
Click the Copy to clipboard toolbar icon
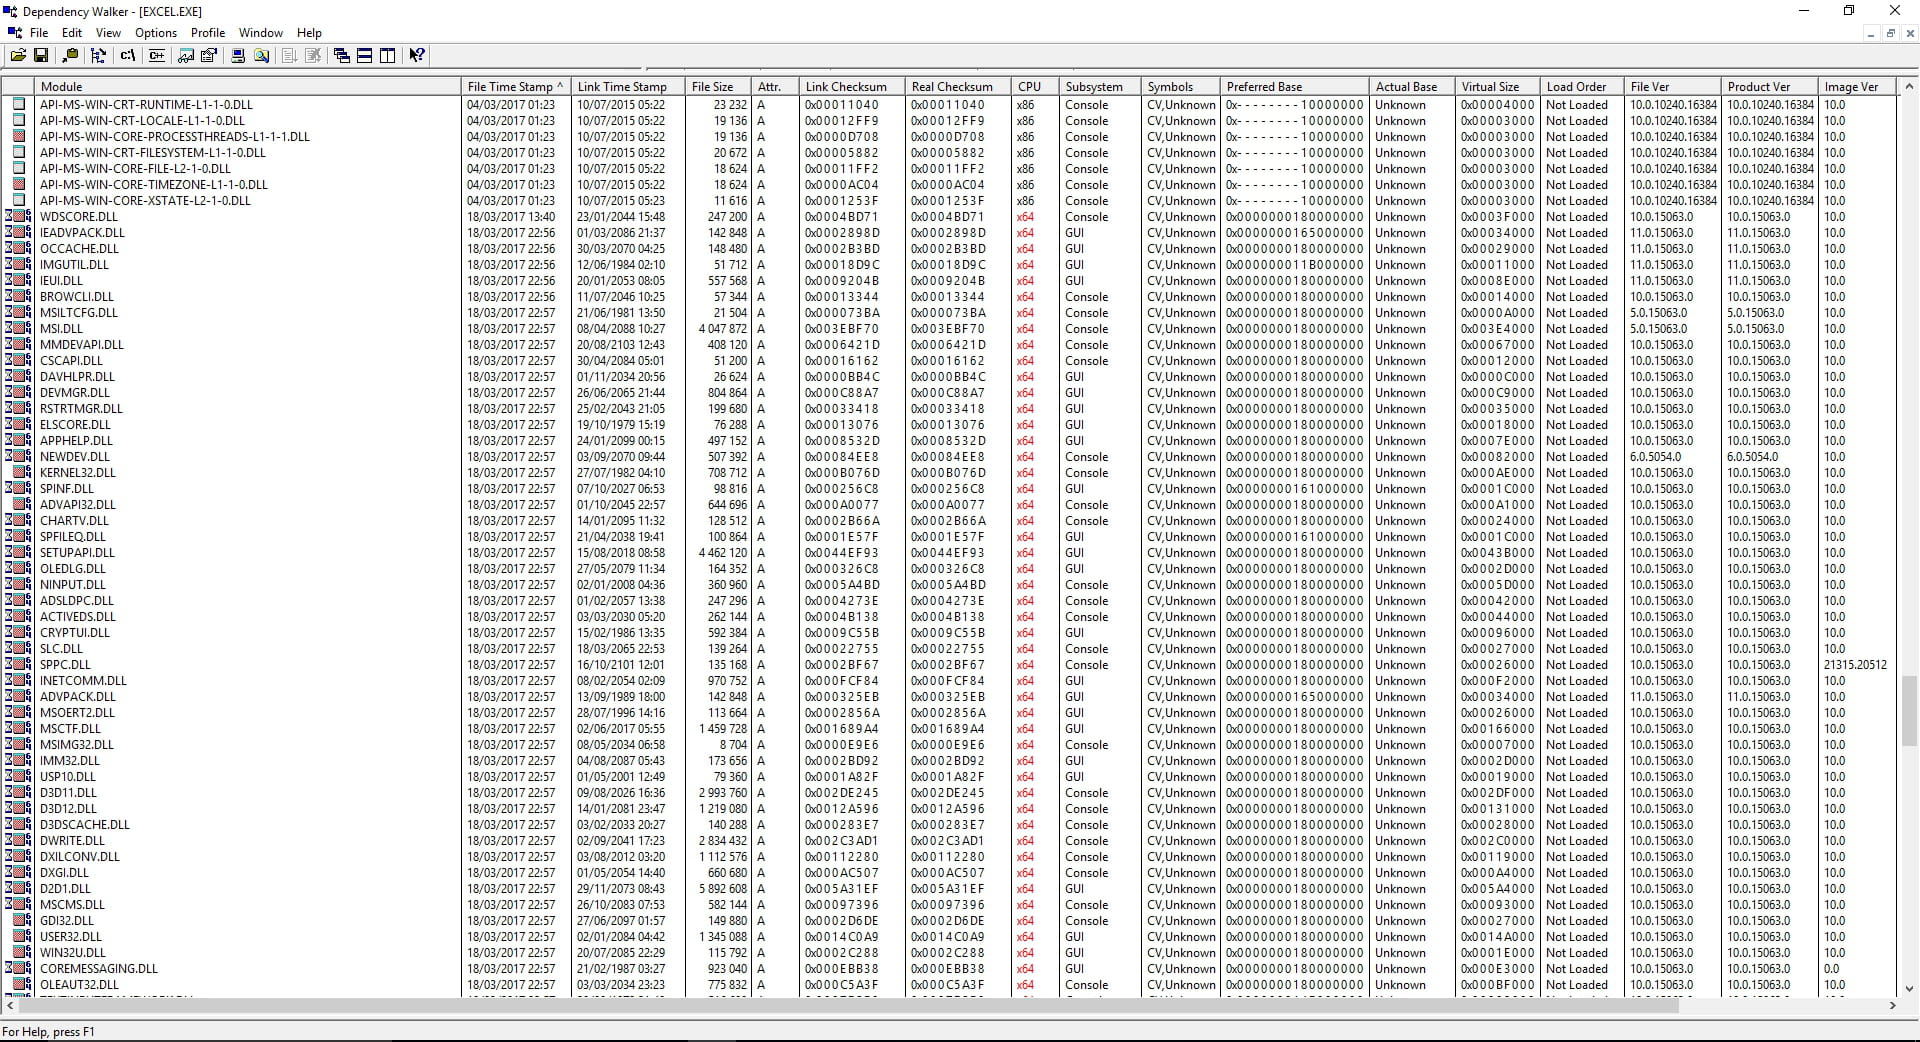point(70,56)
